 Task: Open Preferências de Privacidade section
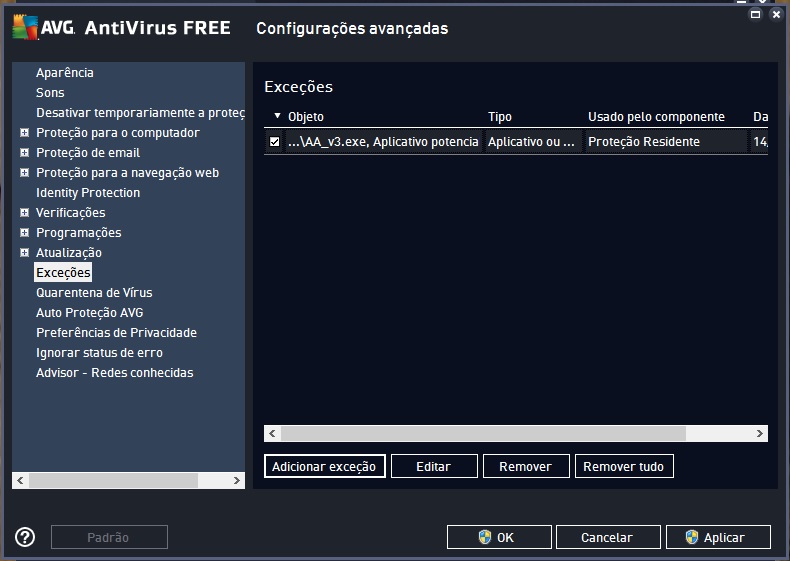tap(116, 333)
